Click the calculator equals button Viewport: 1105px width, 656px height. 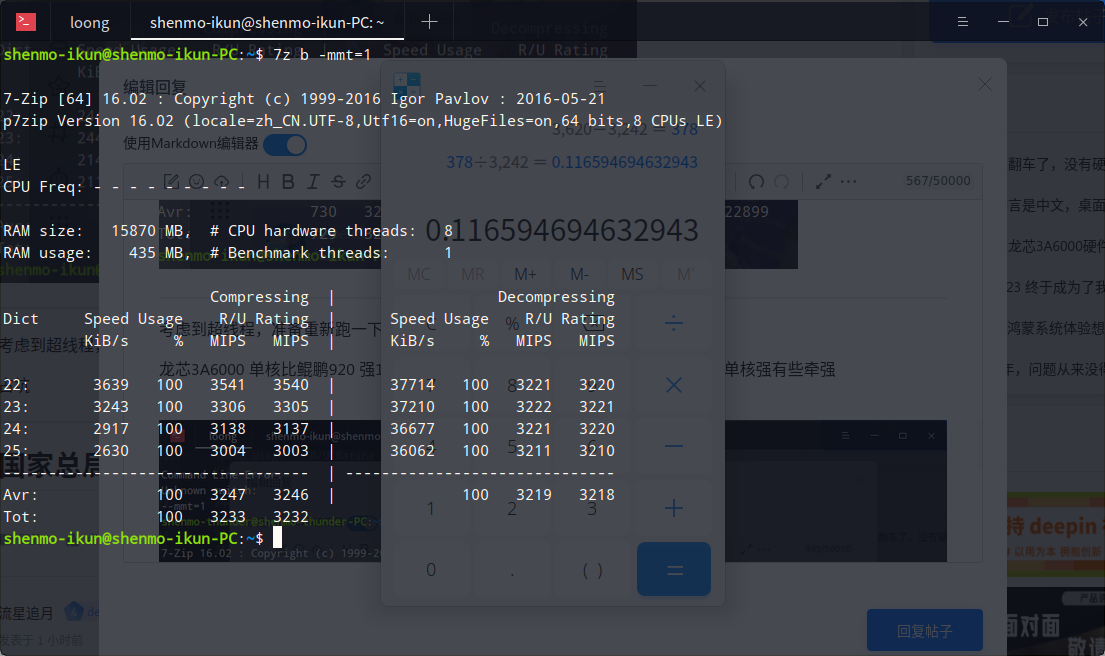click(x=674, y=569)
